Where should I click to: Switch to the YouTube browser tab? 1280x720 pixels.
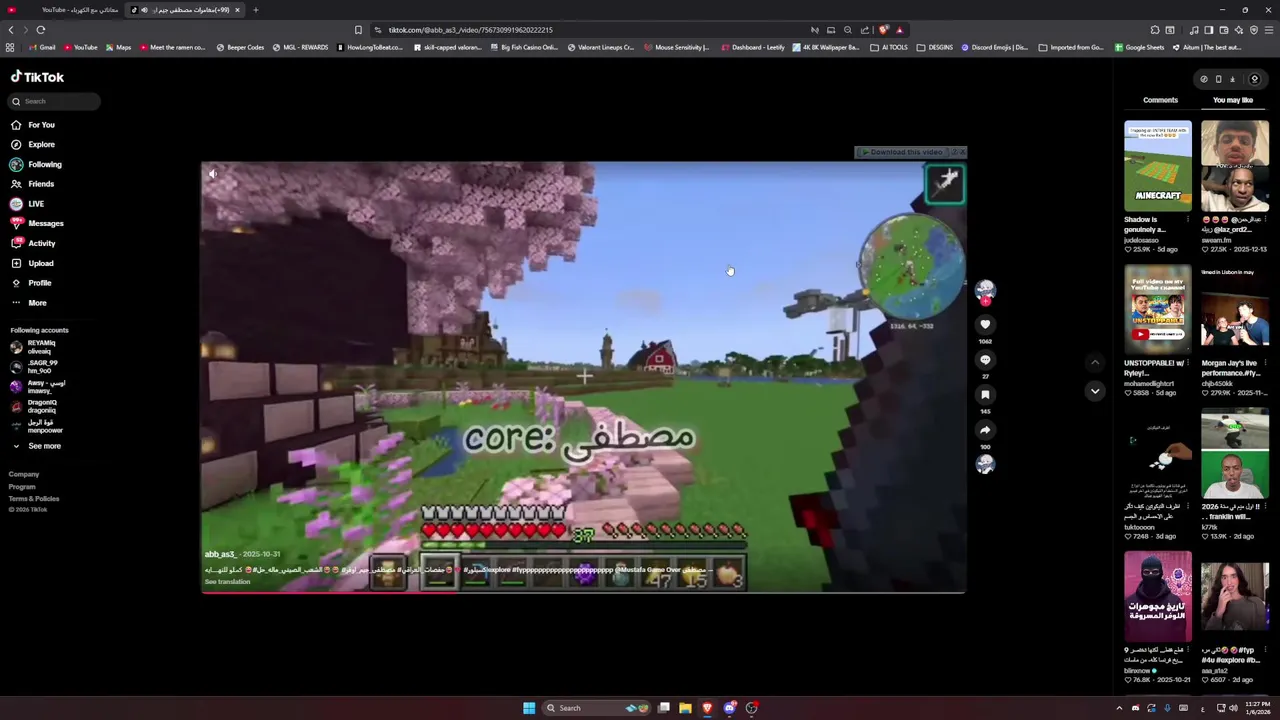point(65,10)
